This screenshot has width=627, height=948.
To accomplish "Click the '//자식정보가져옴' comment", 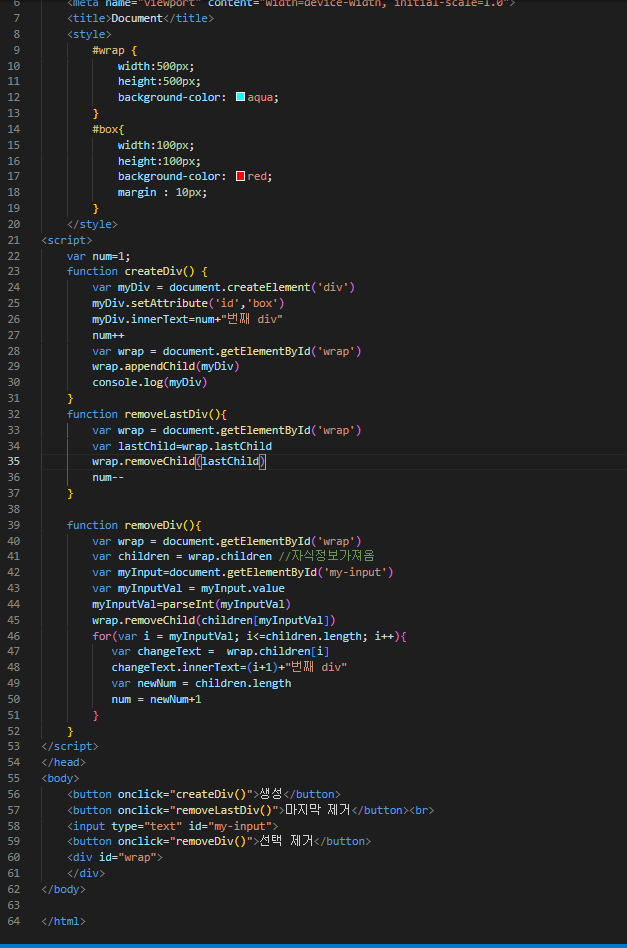I will click(326, 556).
